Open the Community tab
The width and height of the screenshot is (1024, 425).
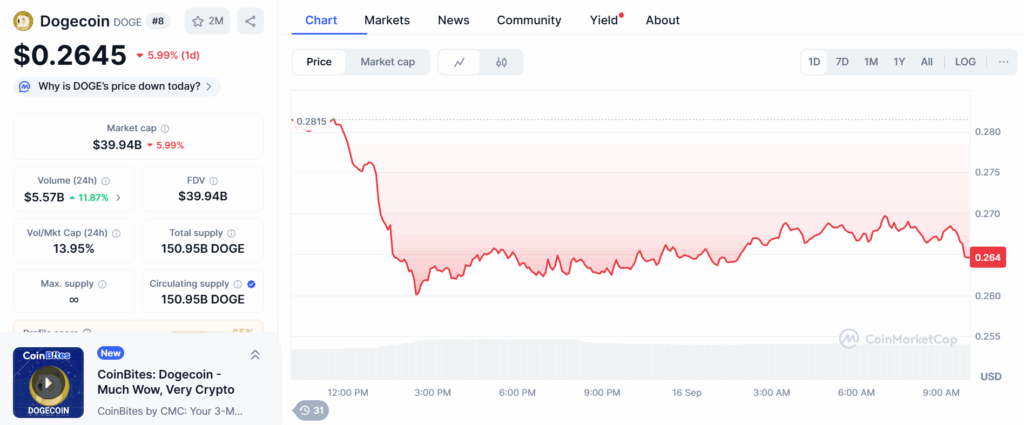tap(529, 20)
